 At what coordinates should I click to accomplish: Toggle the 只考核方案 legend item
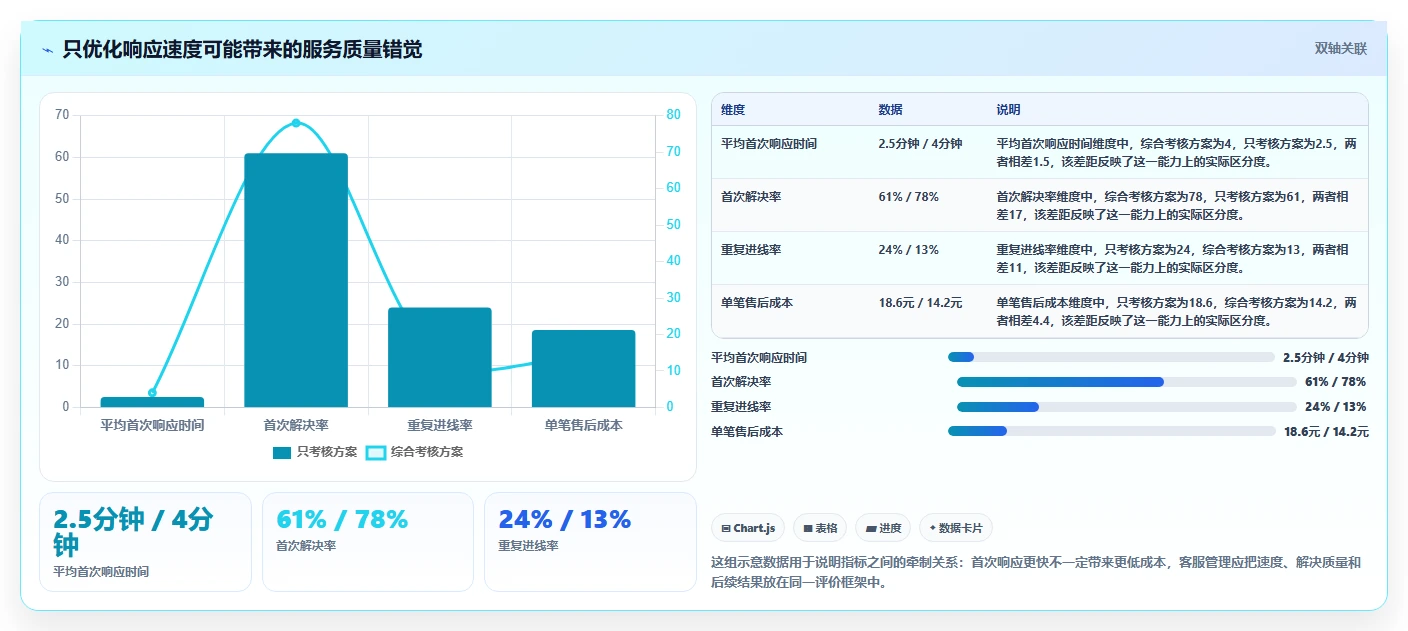tap(314, 452)
